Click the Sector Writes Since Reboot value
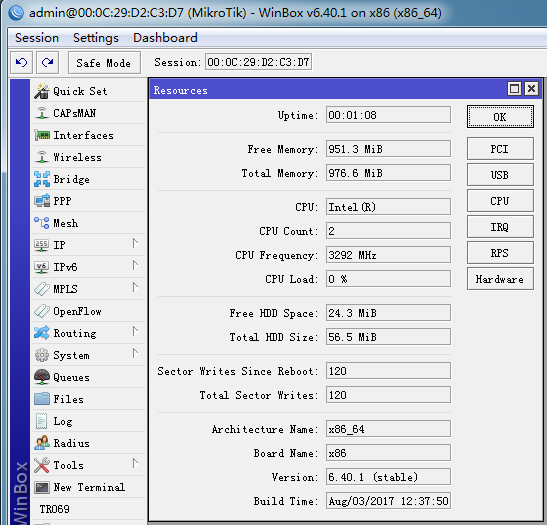547x525 pixels. [388, 371]
